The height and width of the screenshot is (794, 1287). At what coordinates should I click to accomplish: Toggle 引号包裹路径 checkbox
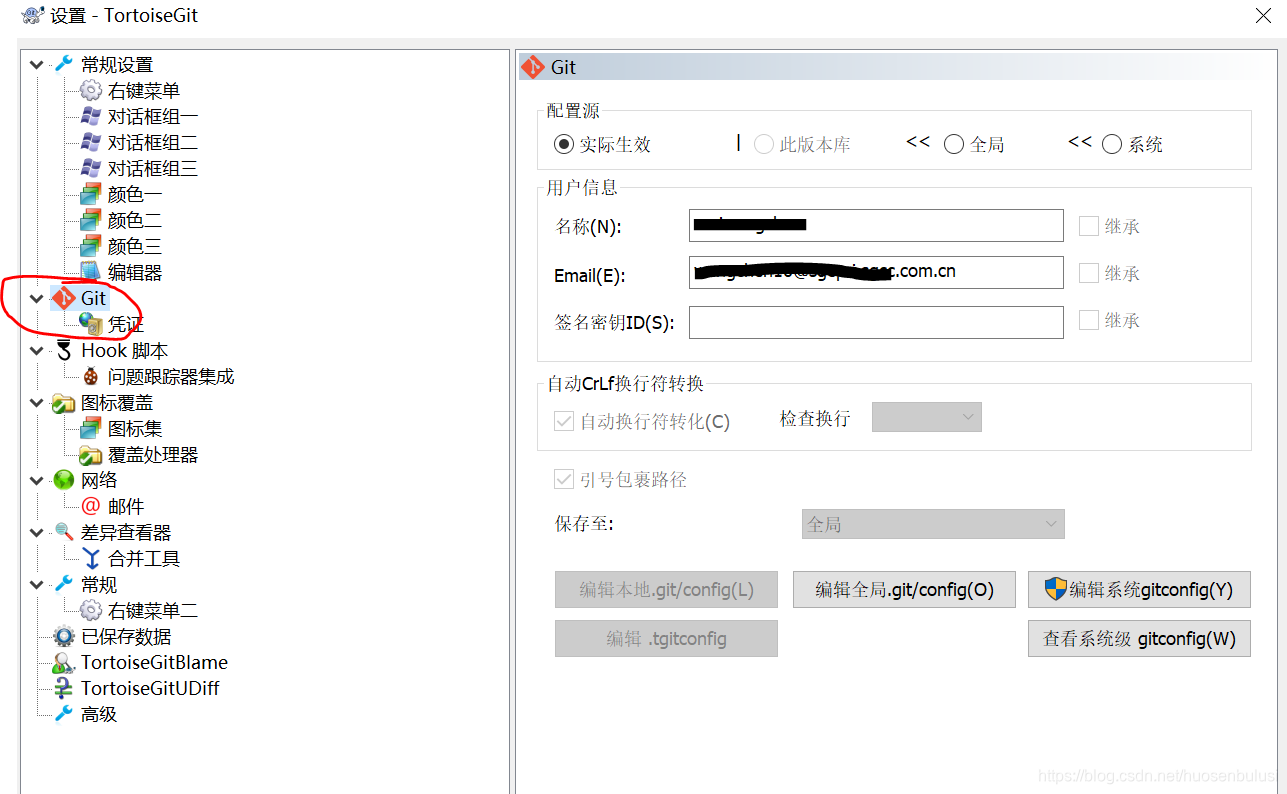[x=564, y=480]
